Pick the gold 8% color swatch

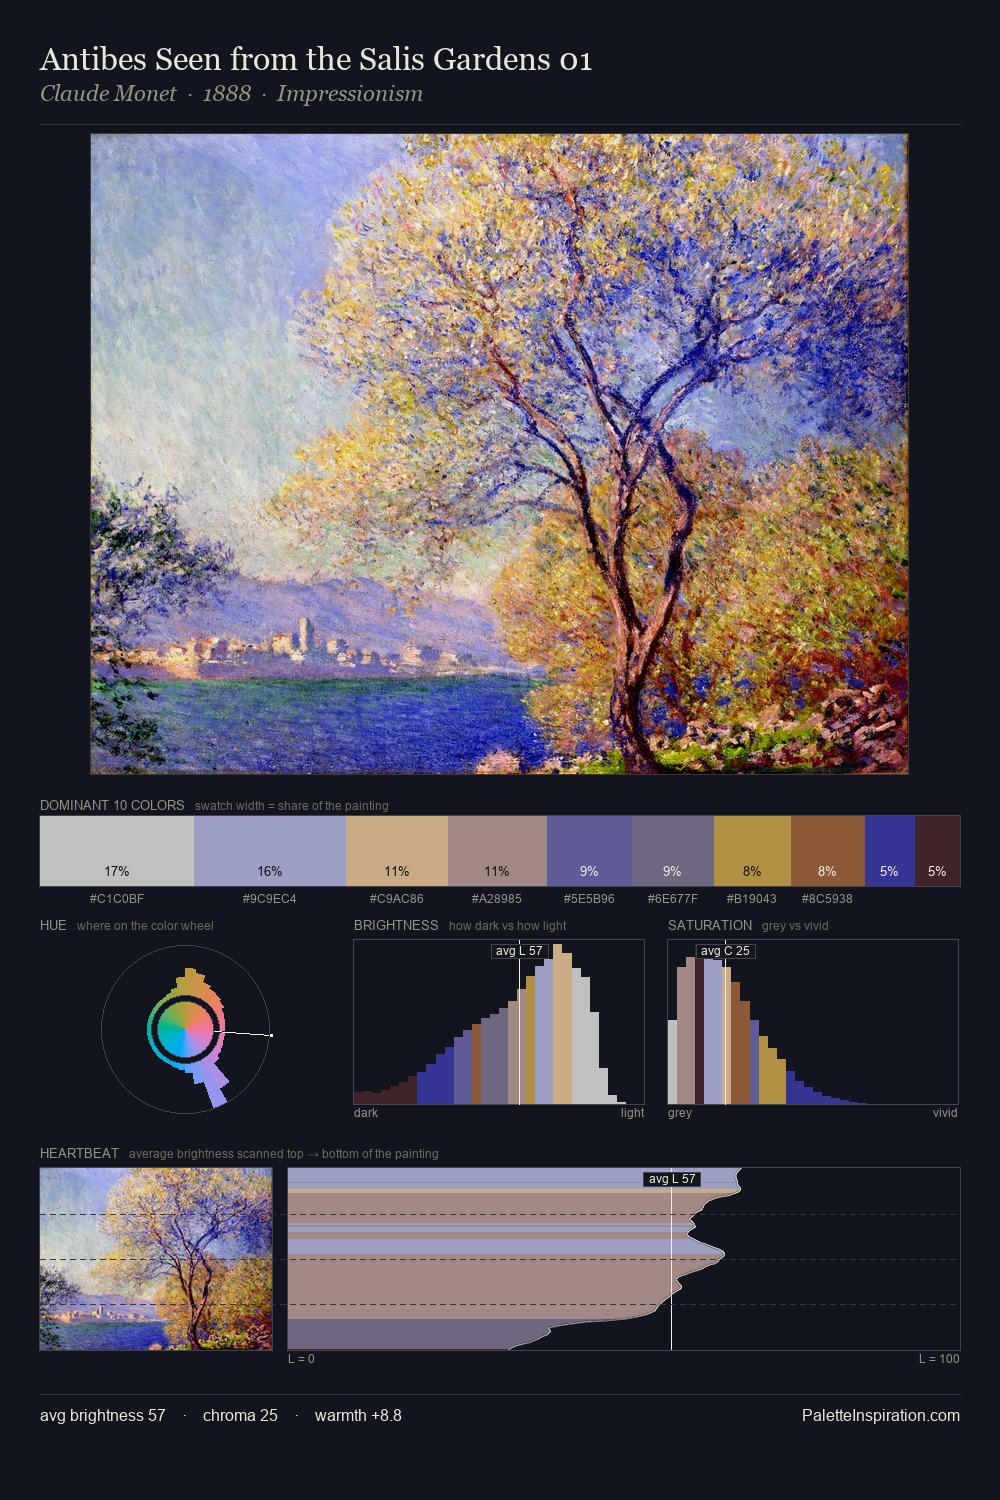(752, 851)
